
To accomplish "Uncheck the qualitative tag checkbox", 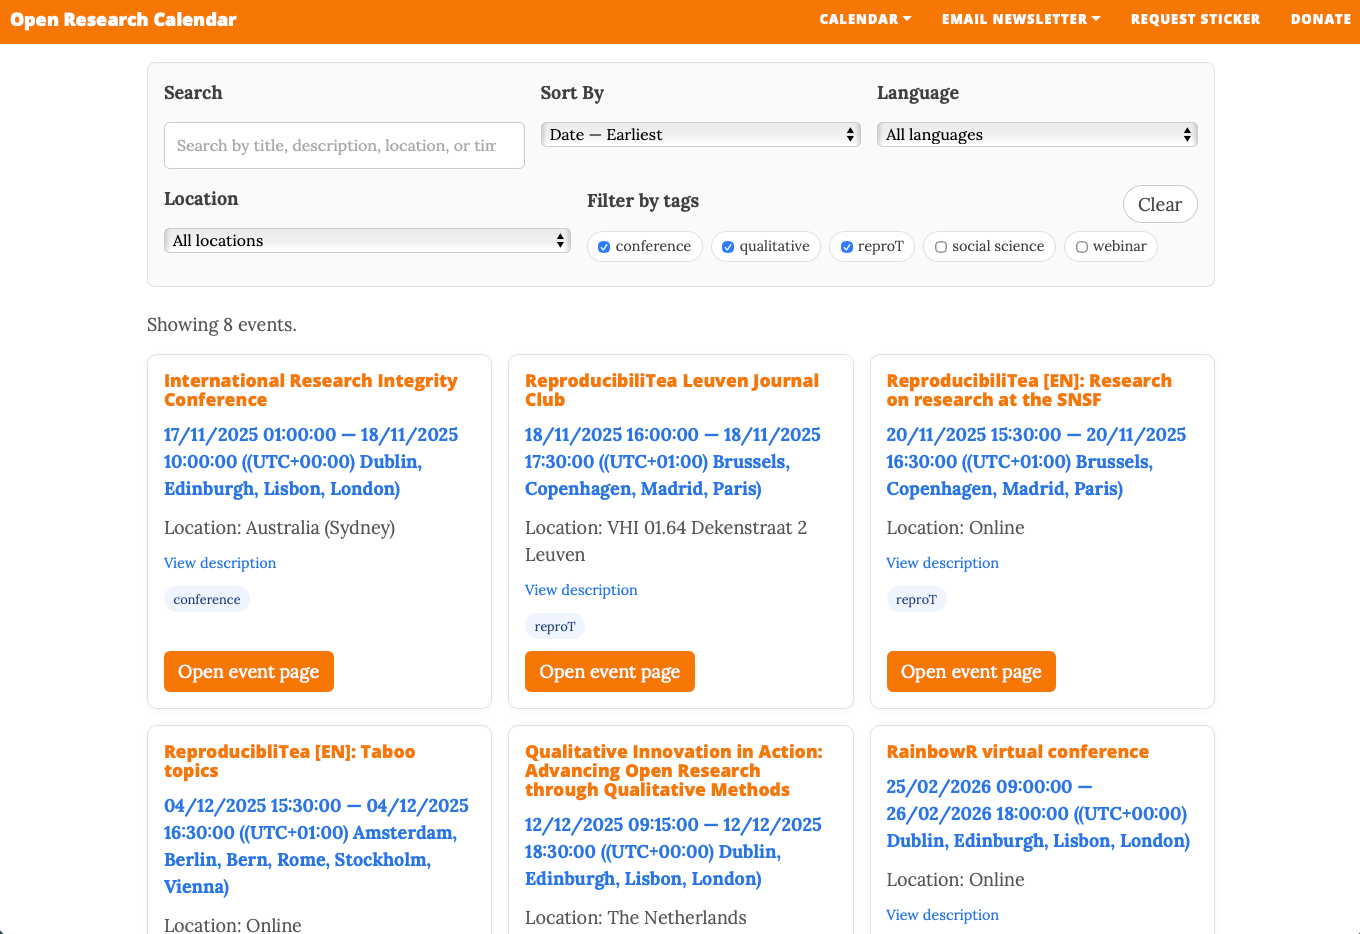I will (728, 247).
